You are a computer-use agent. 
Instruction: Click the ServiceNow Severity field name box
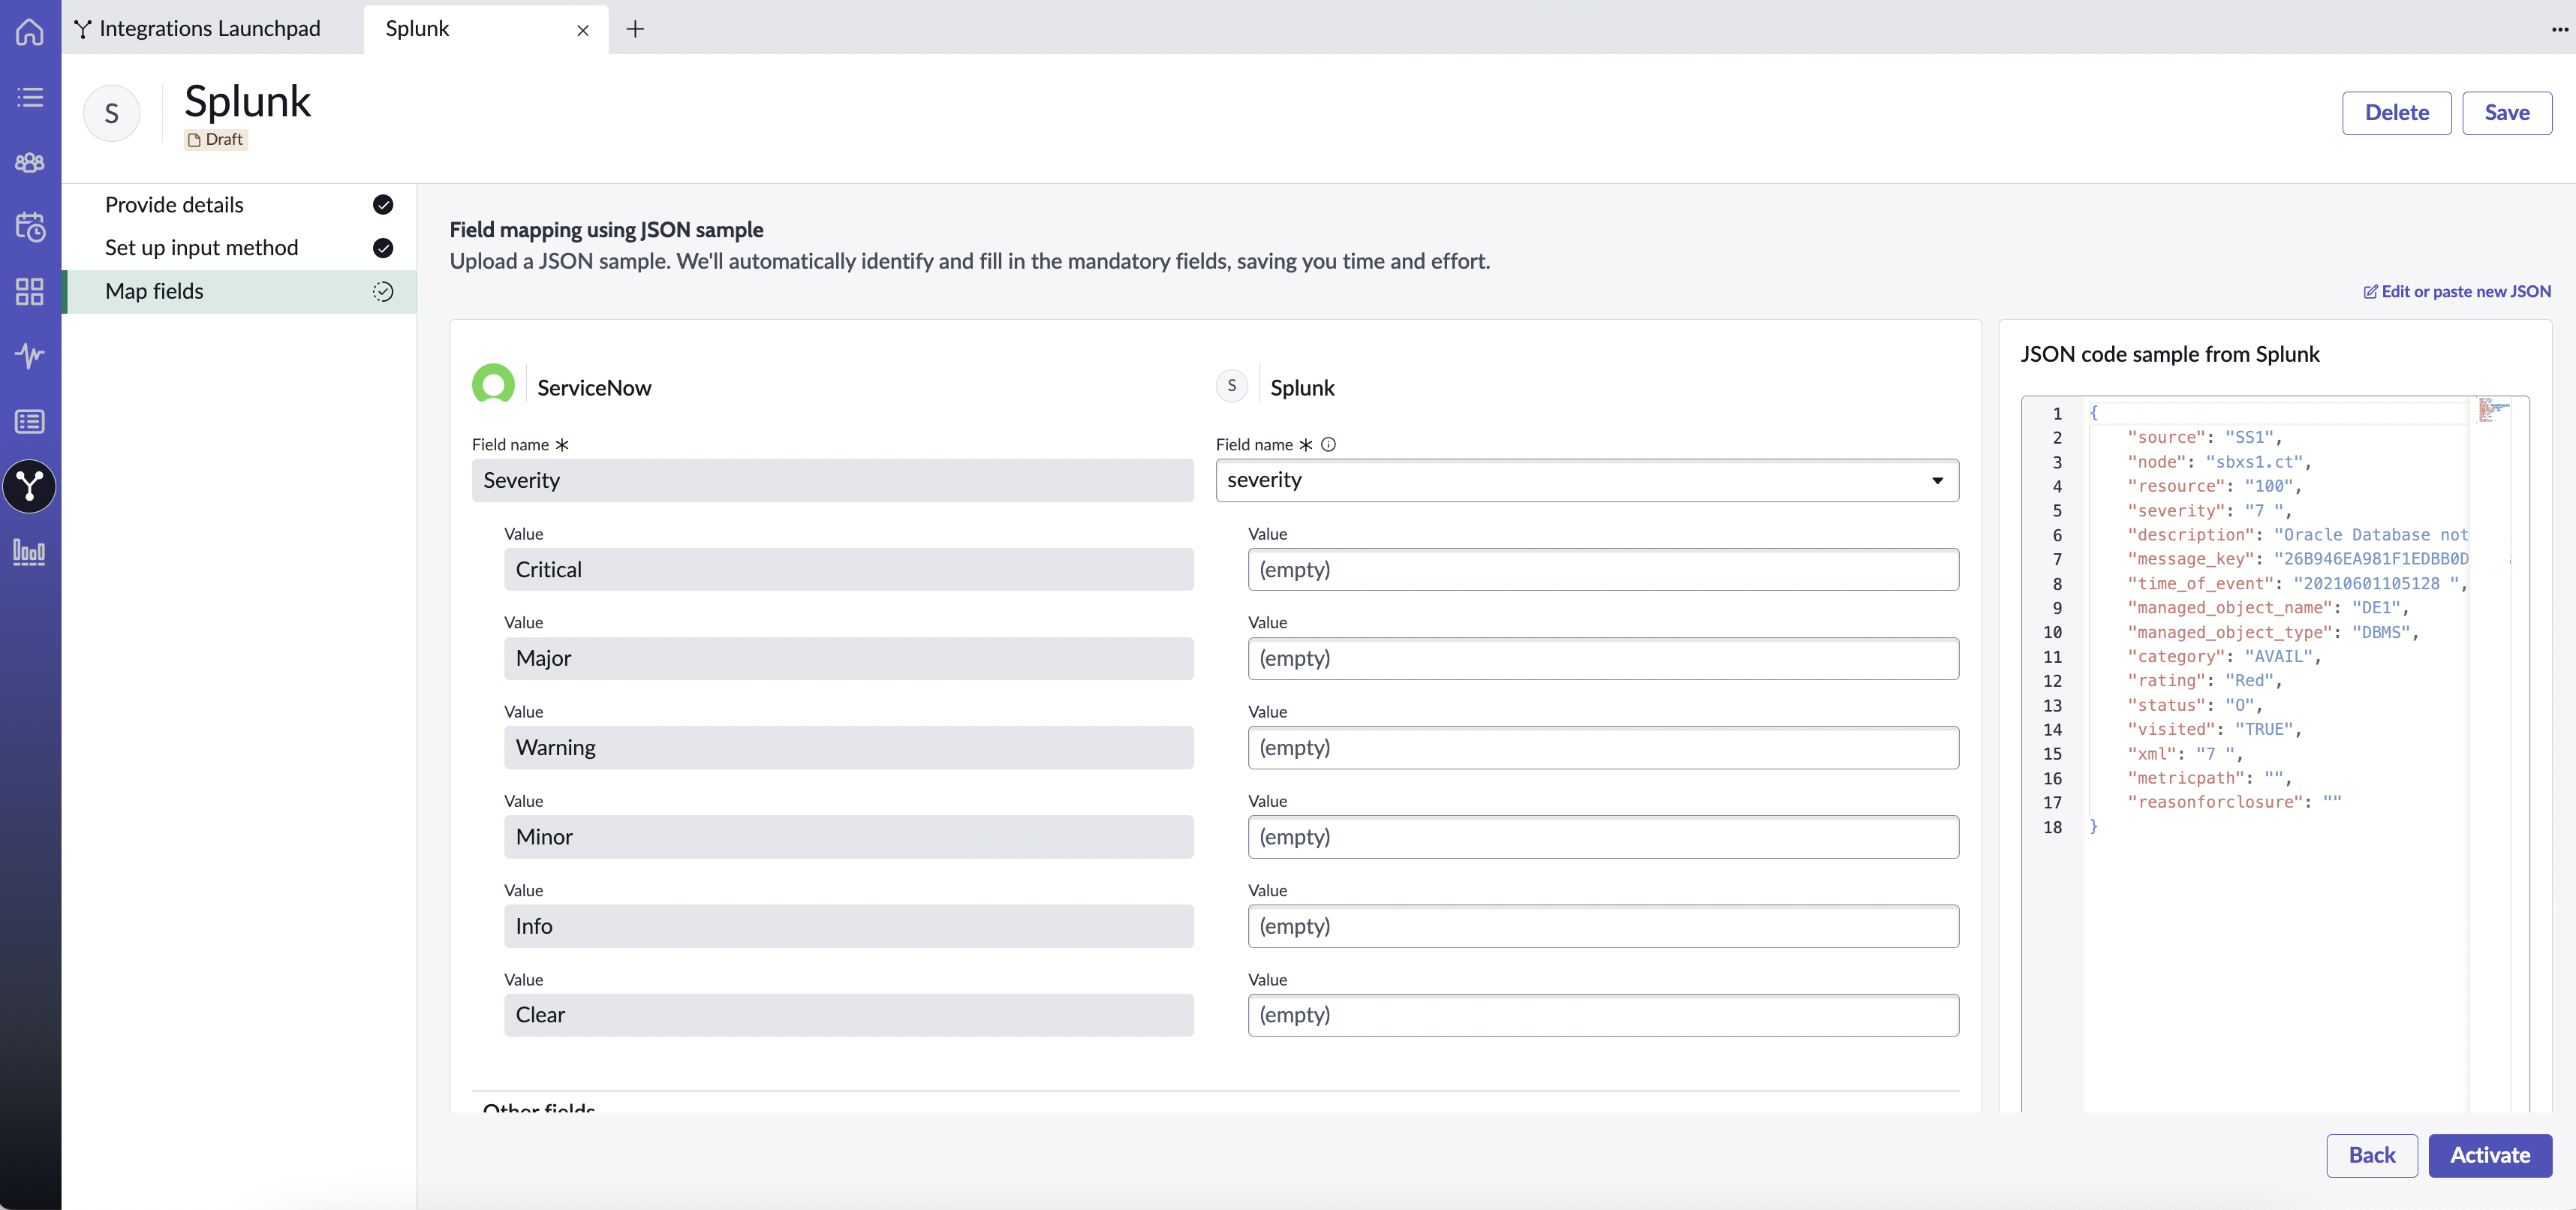(x=832, y=481)
